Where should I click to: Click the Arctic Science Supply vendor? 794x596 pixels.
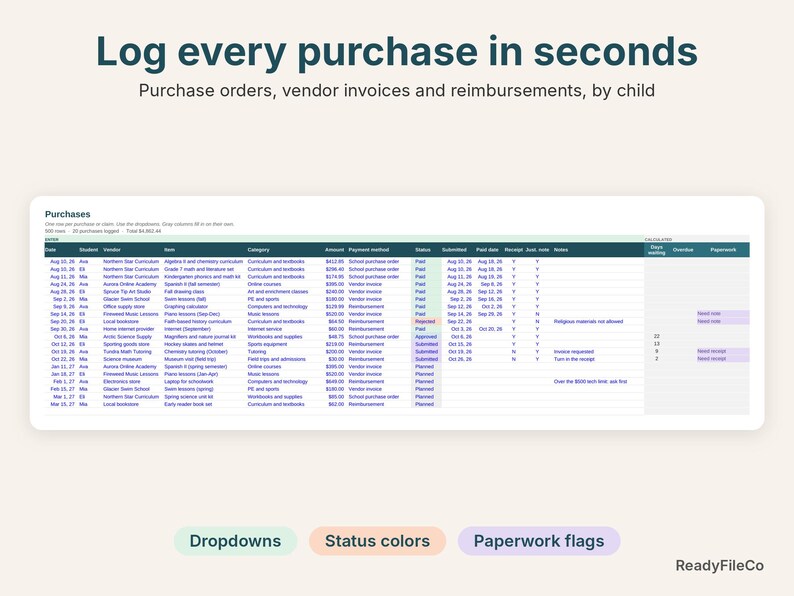(128, 337)
